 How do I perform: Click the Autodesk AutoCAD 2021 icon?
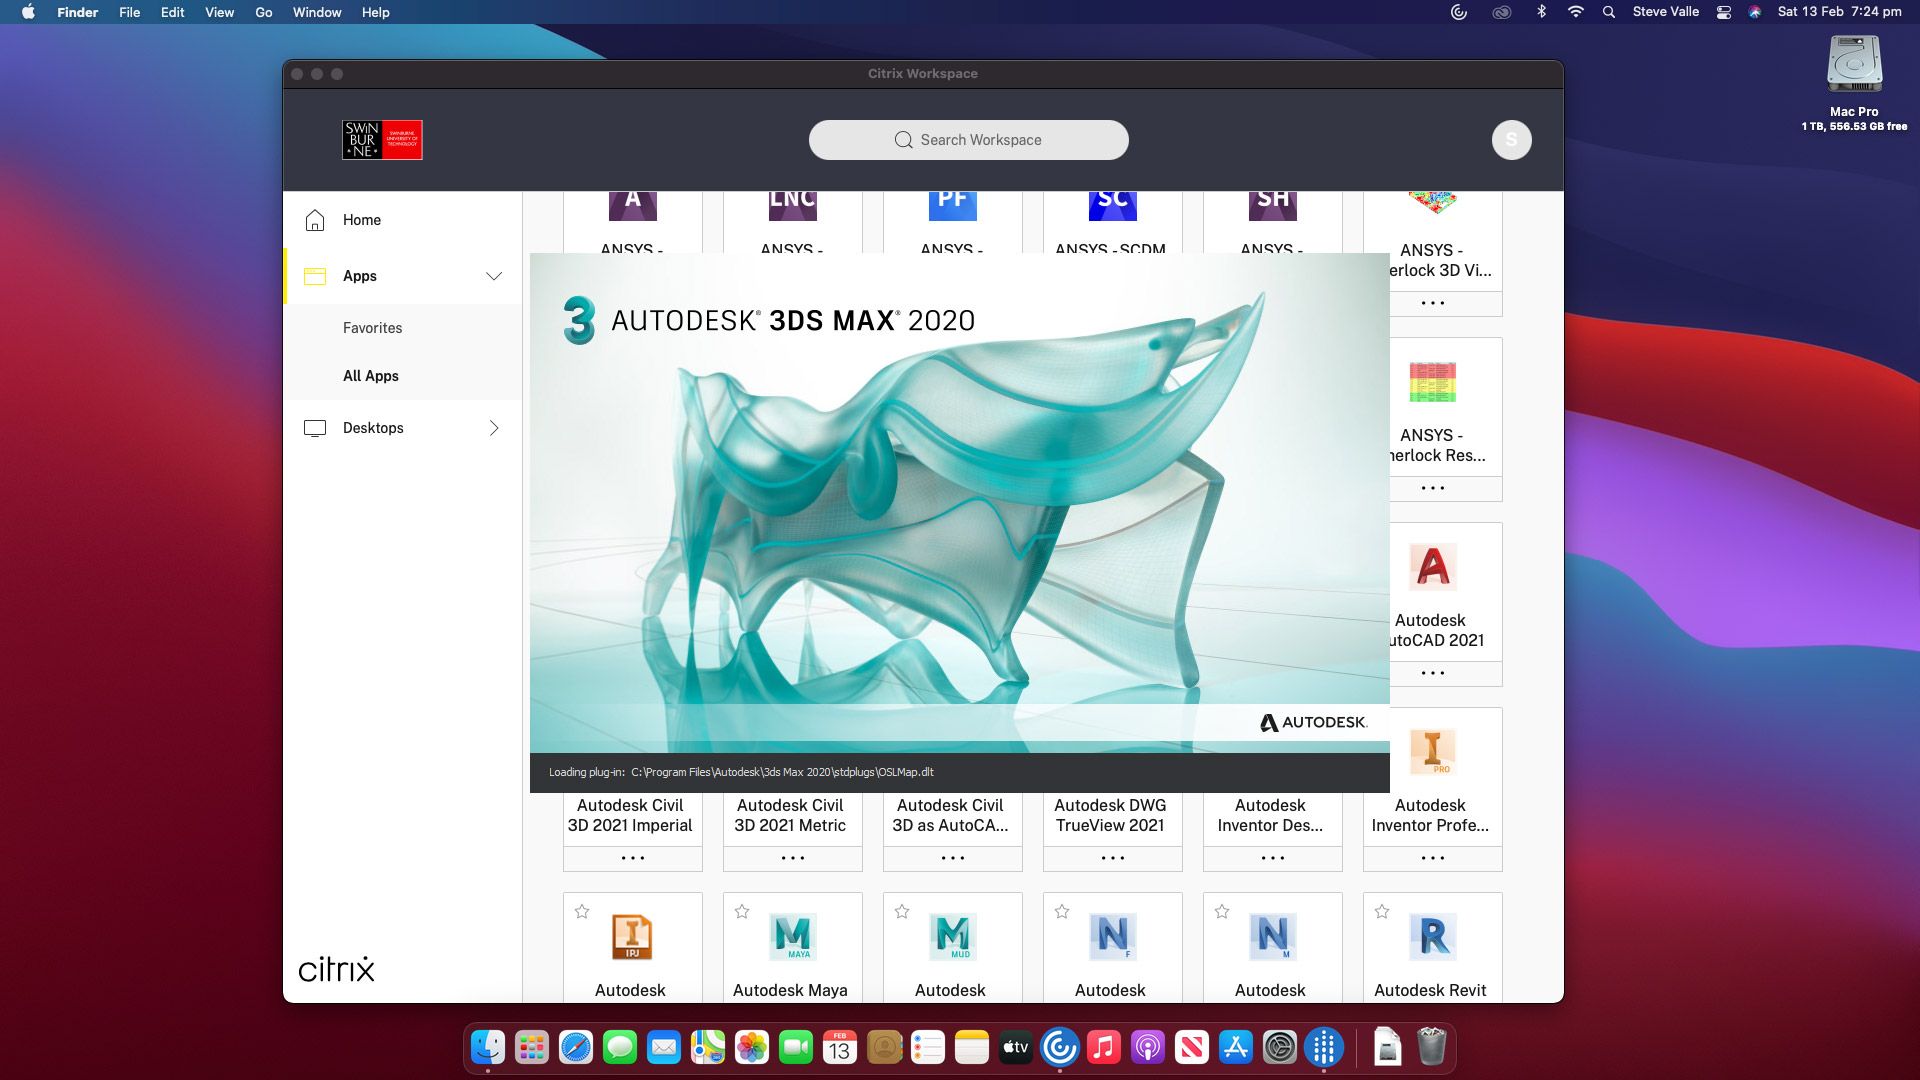1432,567
